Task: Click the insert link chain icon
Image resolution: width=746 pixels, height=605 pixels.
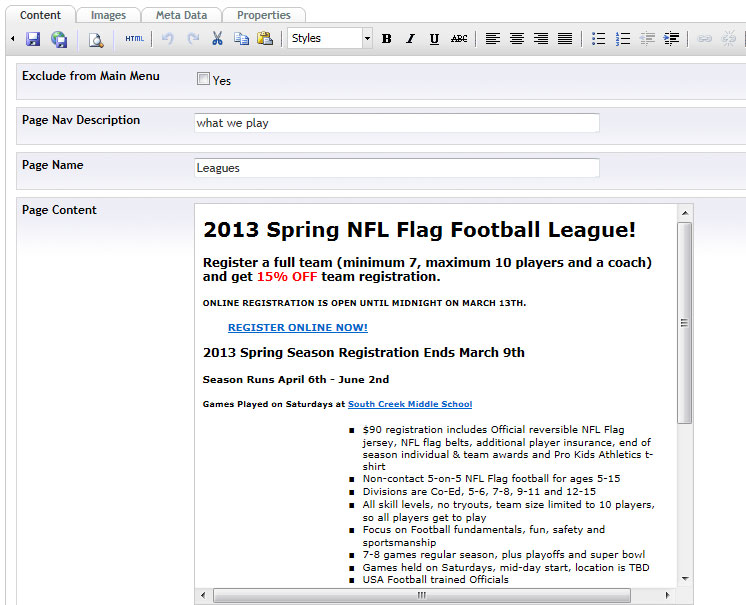Action: [x=705, y=39]
